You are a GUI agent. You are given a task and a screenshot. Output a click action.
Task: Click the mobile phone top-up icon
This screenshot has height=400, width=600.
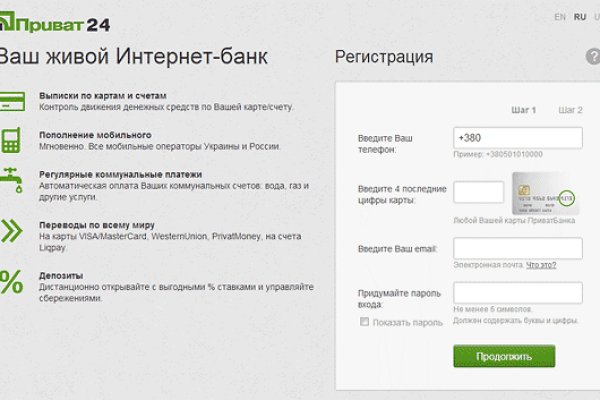[x=12, y=139]
